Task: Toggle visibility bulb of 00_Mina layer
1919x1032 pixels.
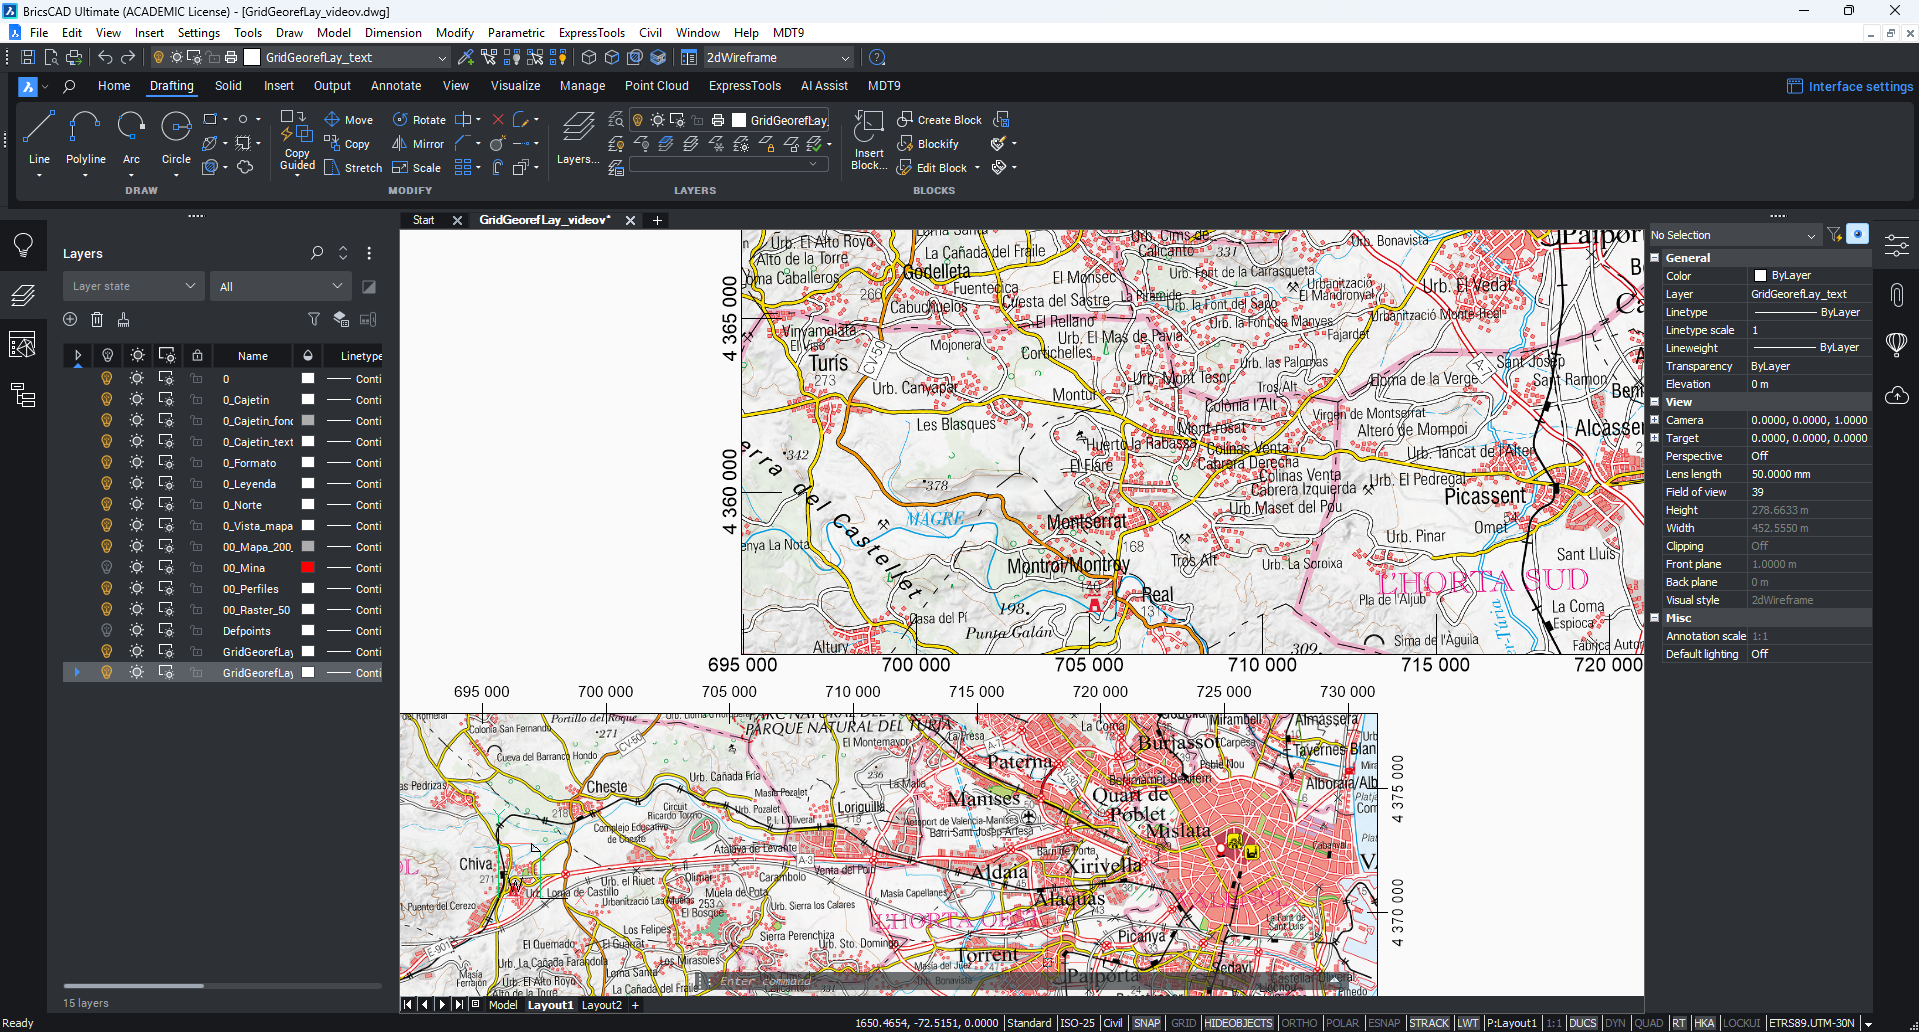Action: [x=107, y=568]
